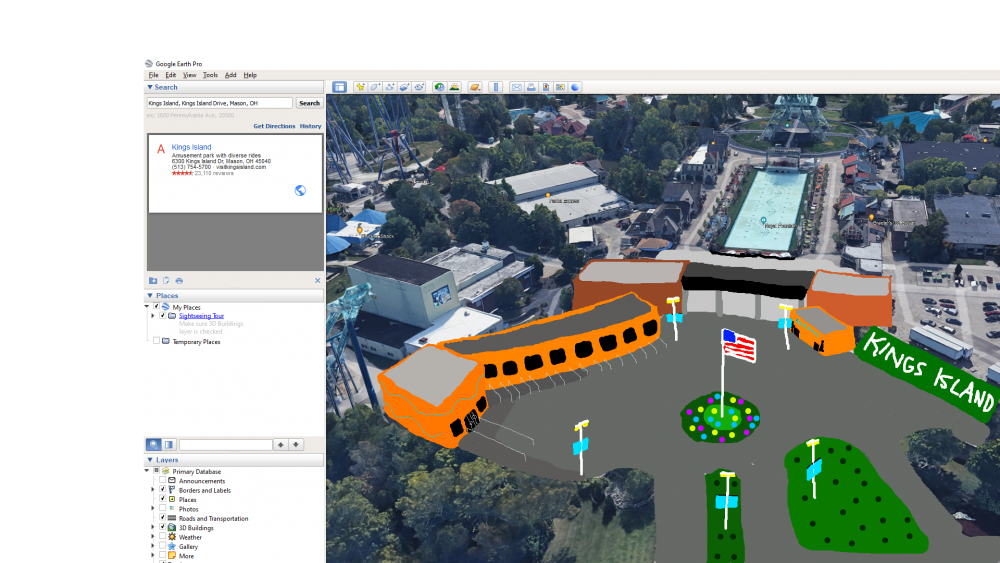This screenshot has height=563, width=1000.
Task: Open the View menu
Action: [x=189, y=75]
